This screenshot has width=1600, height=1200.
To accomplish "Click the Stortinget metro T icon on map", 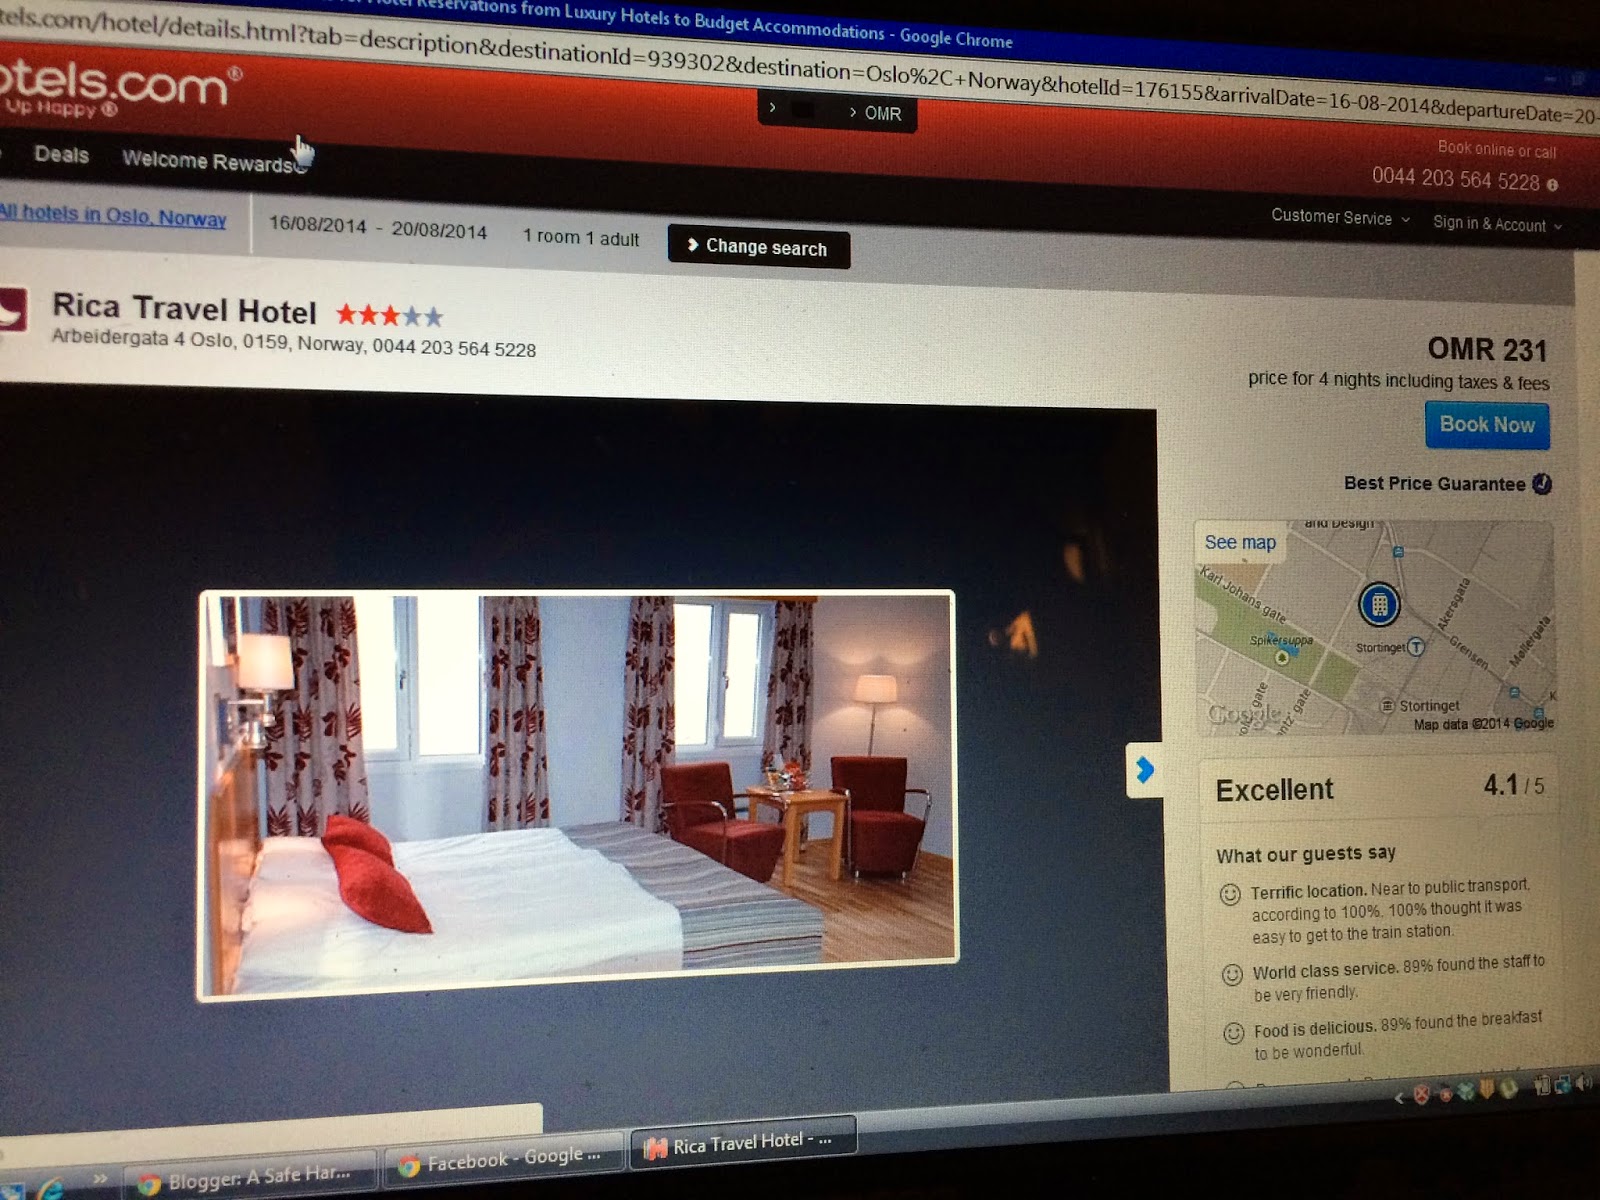I will tap(1416, 647).
